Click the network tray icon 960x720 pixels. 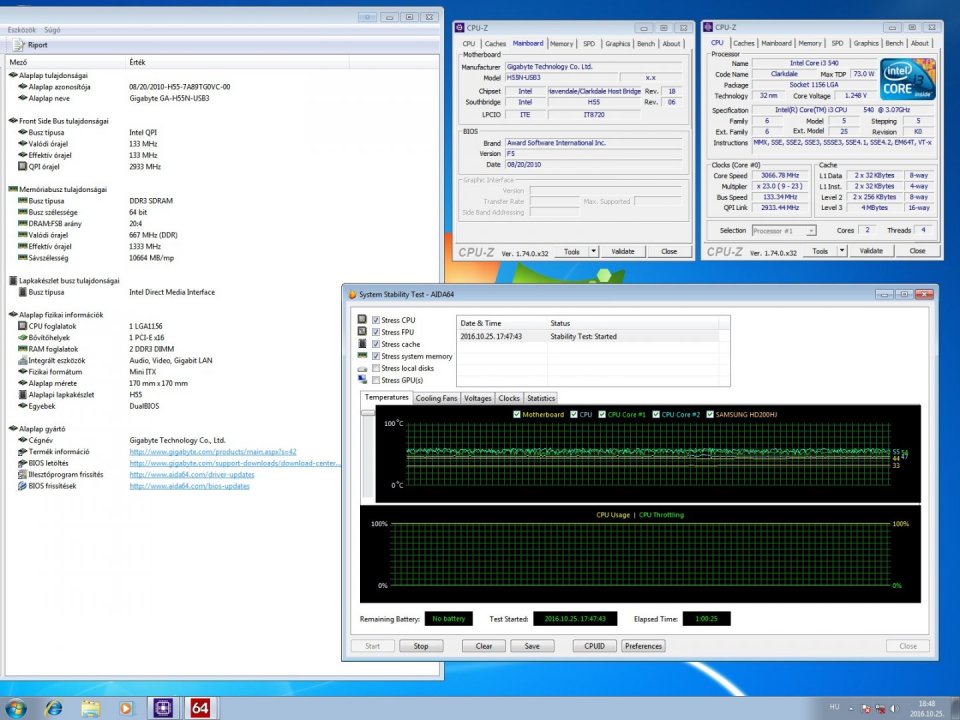click(x=880, y=709)
